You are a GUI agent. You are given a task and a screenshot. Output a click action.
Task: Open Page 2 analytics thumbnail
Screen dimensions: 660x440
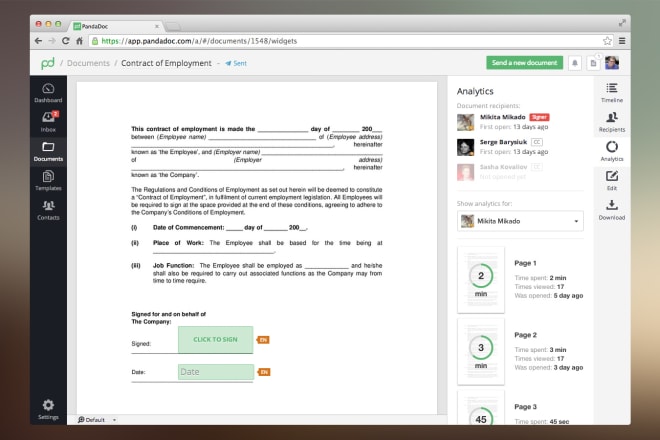pos(481,352)
